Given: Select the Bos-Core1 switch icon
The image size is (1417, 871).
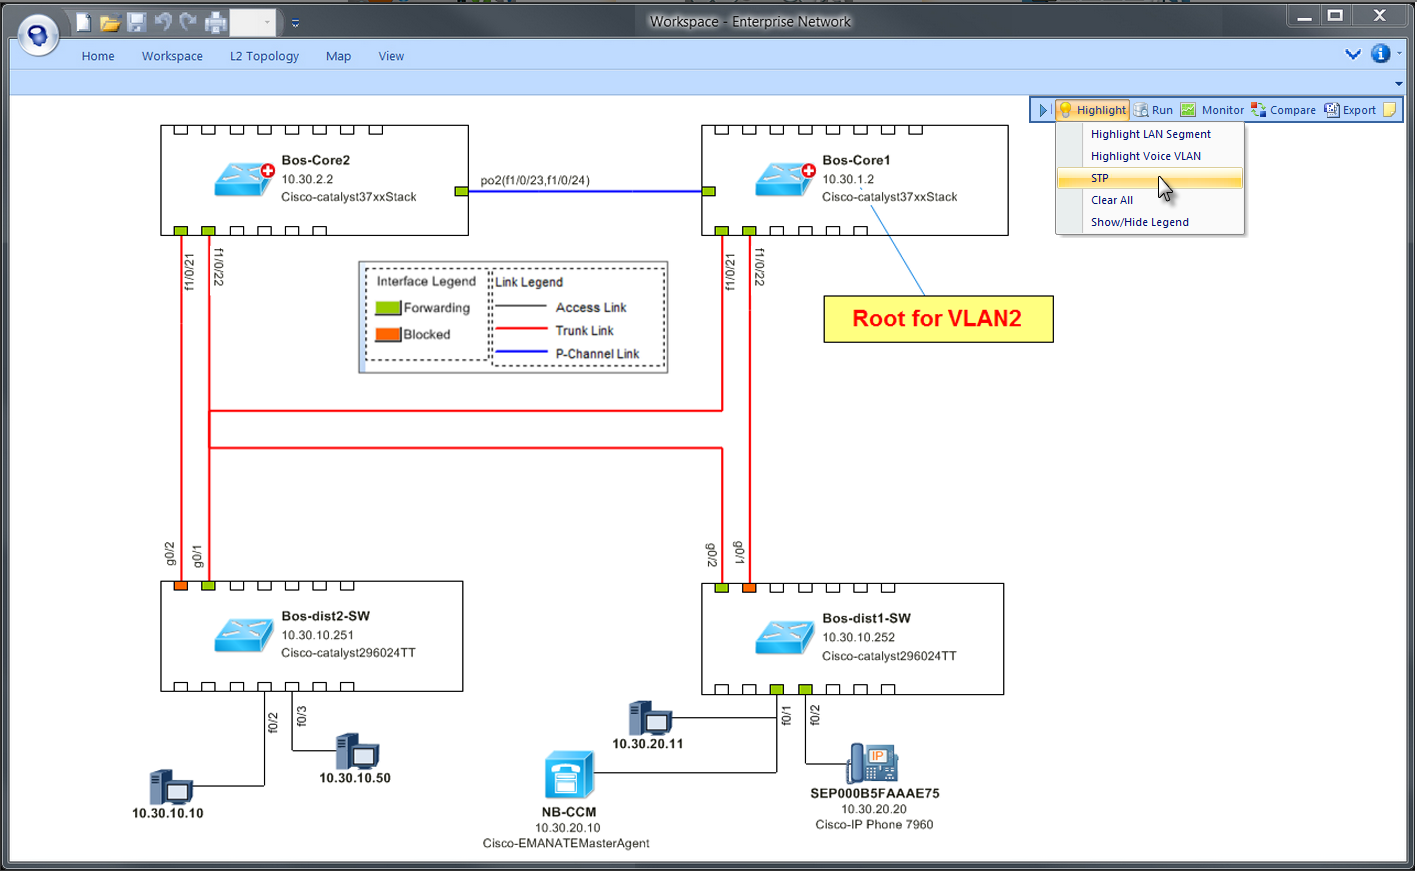Looking at the screenshot, I should 784,179.
